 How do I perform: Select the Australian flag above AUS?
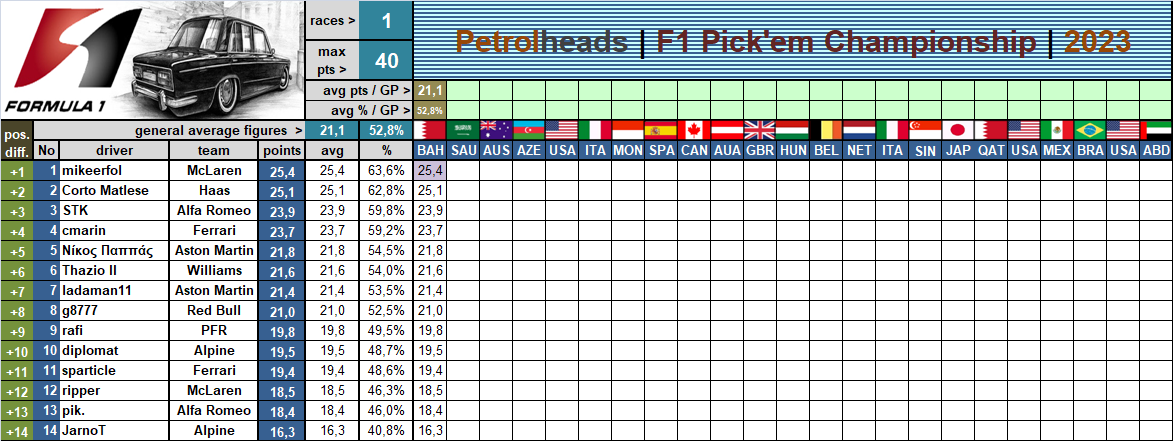(496, 130)
